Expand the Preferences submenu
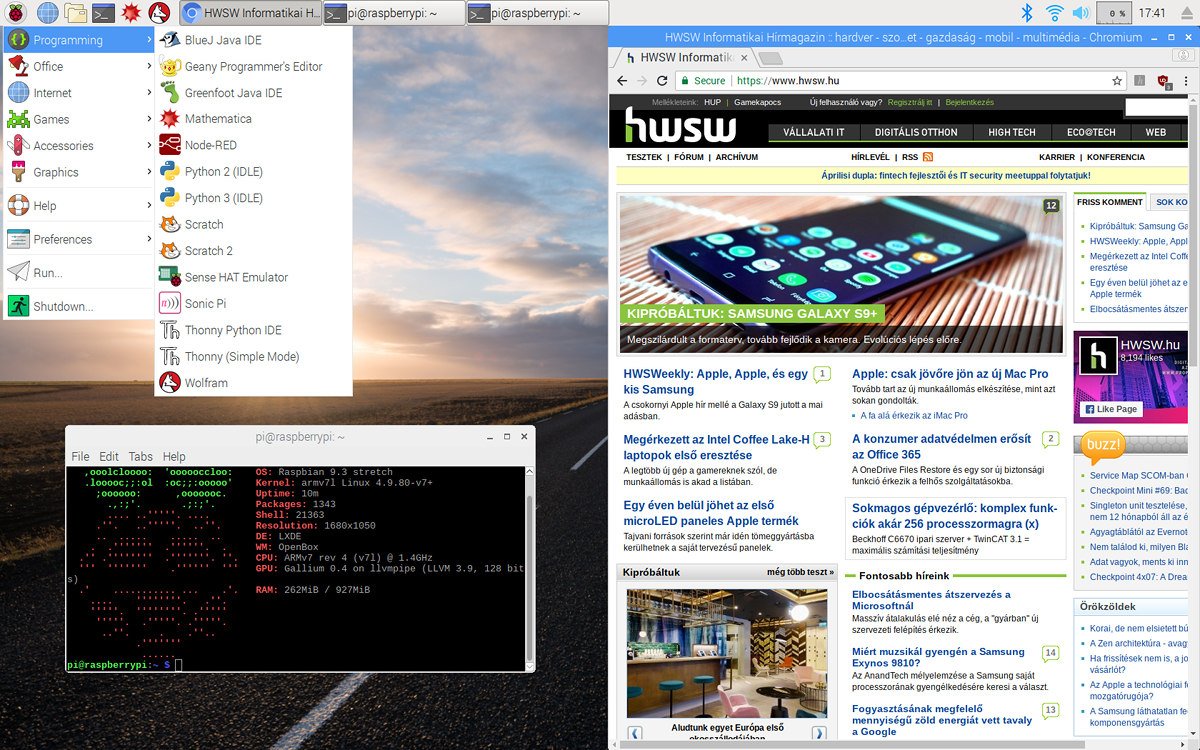 pyautogui.click(x=79, y=239)
